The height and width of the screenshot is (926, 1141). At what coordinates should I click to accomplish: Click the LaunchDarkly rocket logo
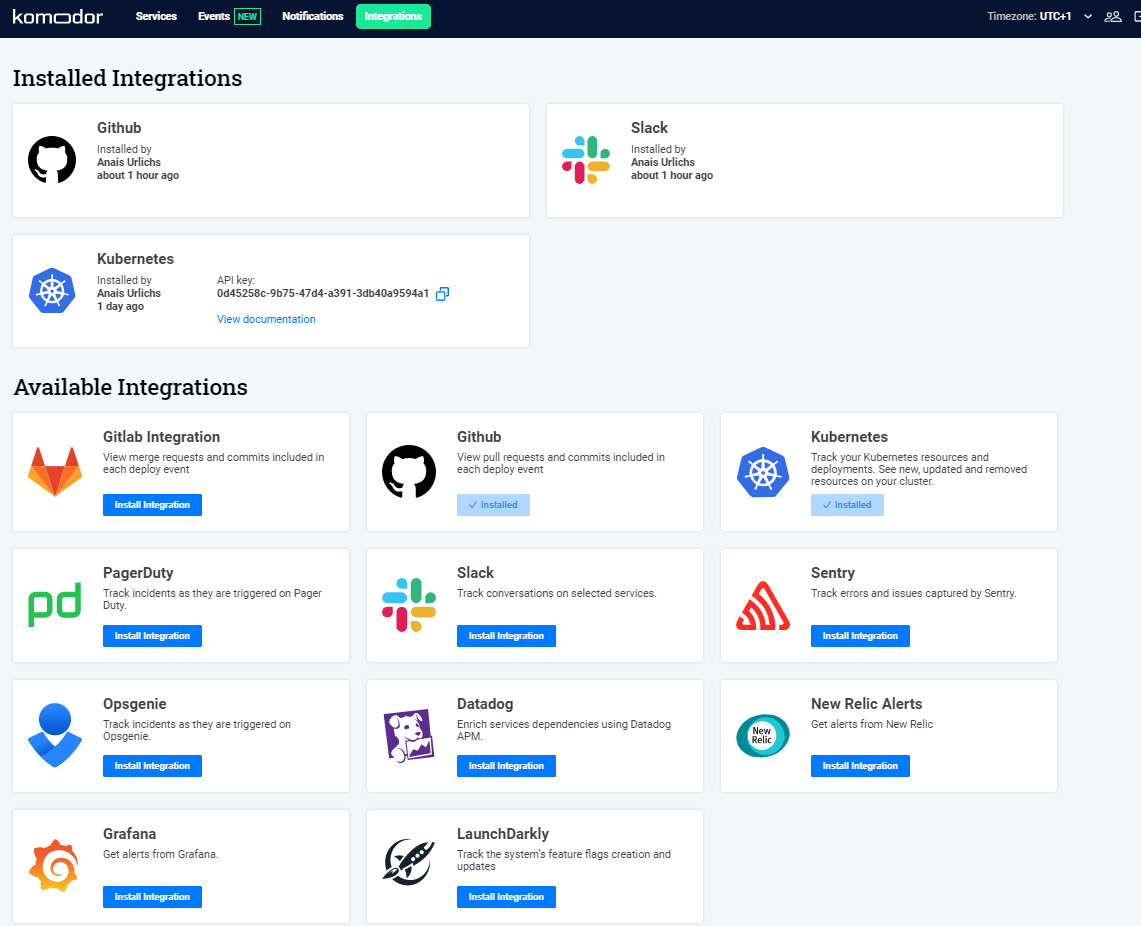409,862
